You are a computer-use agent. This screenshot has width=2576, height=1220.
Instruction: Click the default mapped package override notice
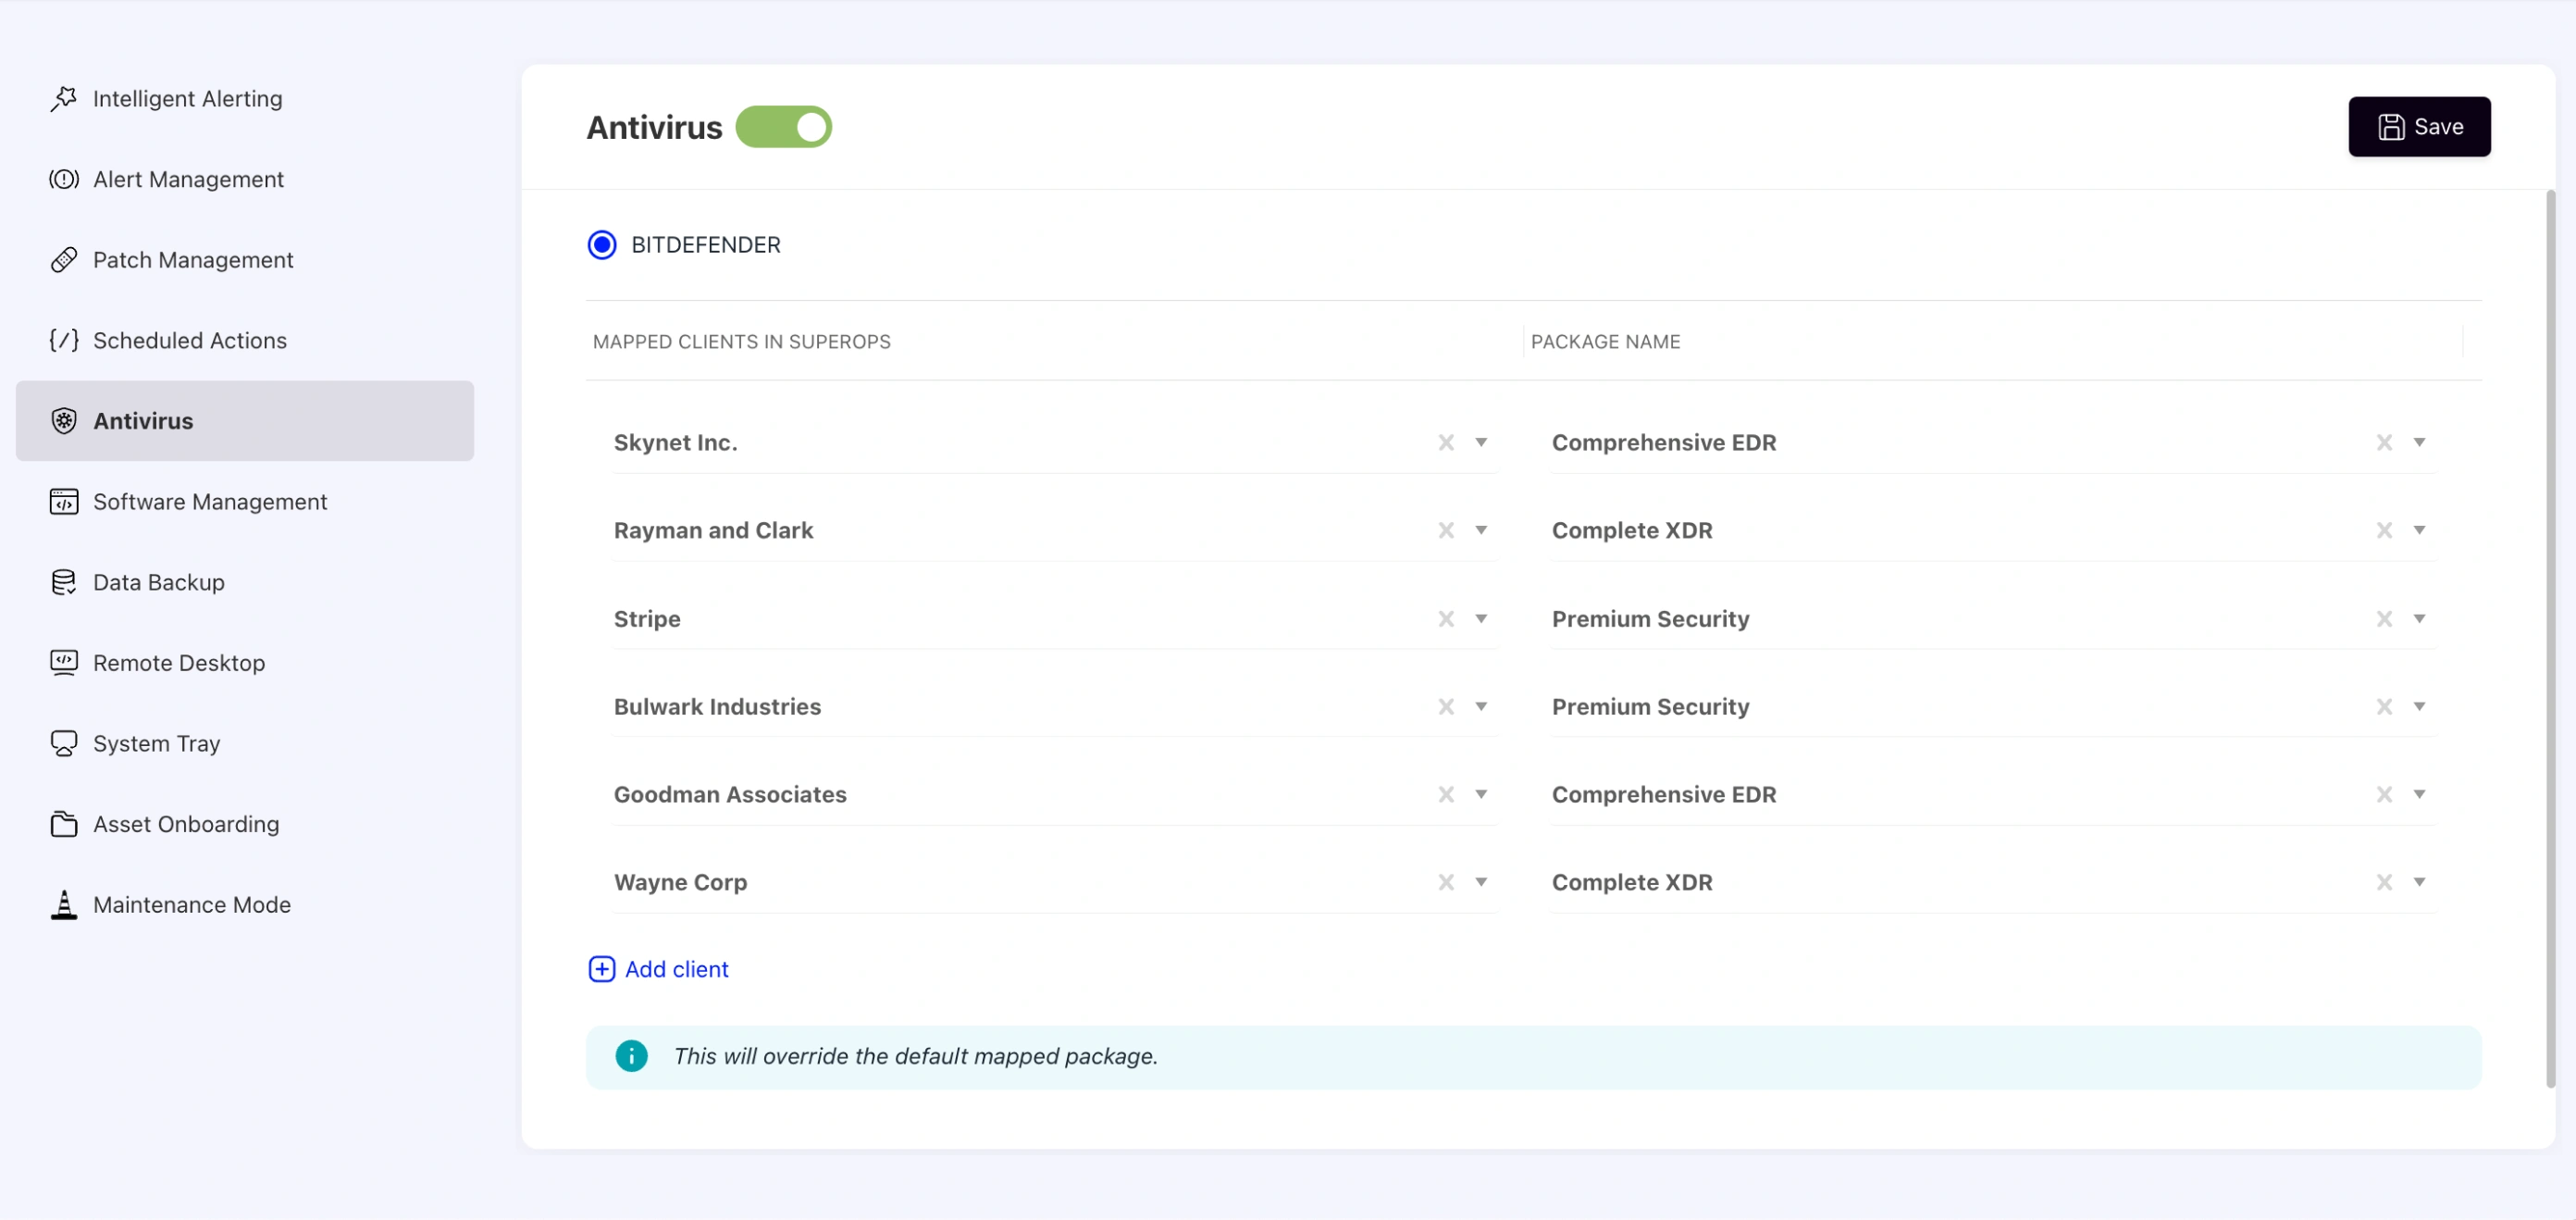[1533, 1056]
